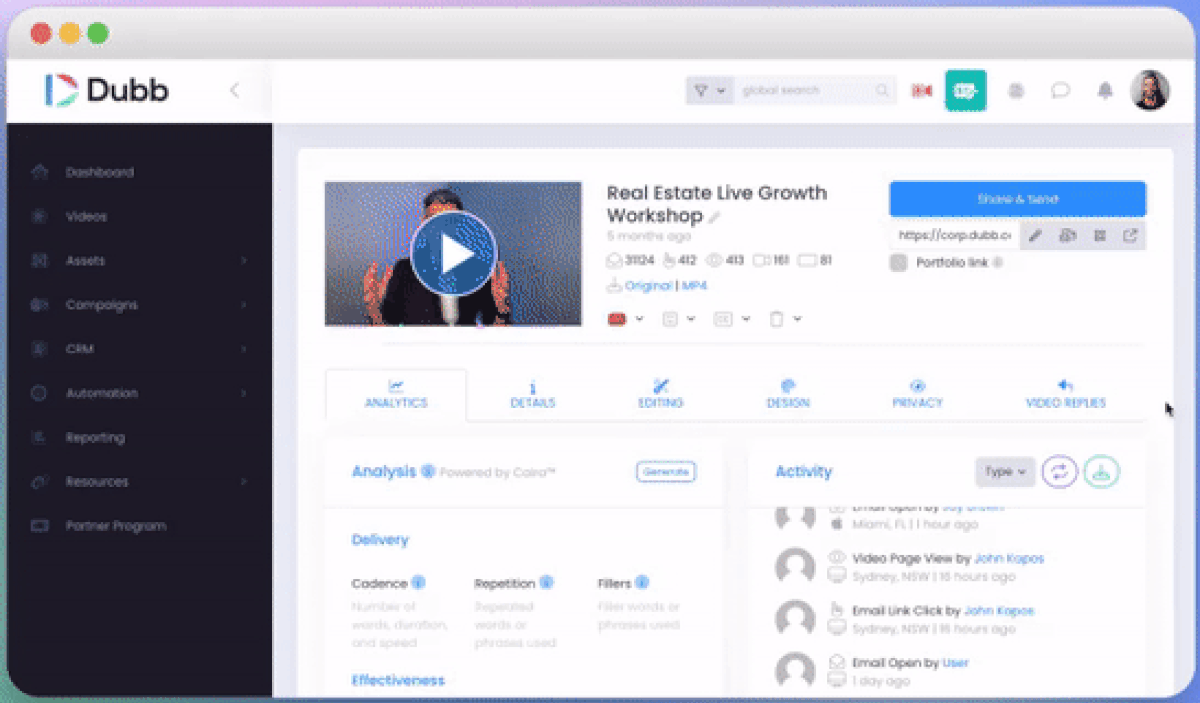The width and height of the screenshot is (1200, 703).
Task: Click the "Miami, FL | 1 hour ago" text
Action: click(x=915, y=524)
